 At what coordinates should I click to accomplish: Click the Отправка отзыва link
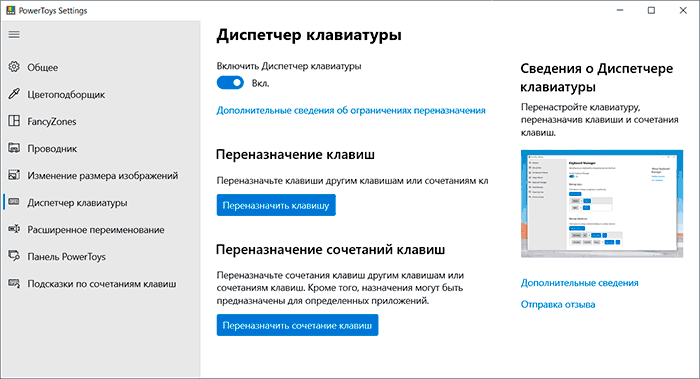tap(558, 304)
